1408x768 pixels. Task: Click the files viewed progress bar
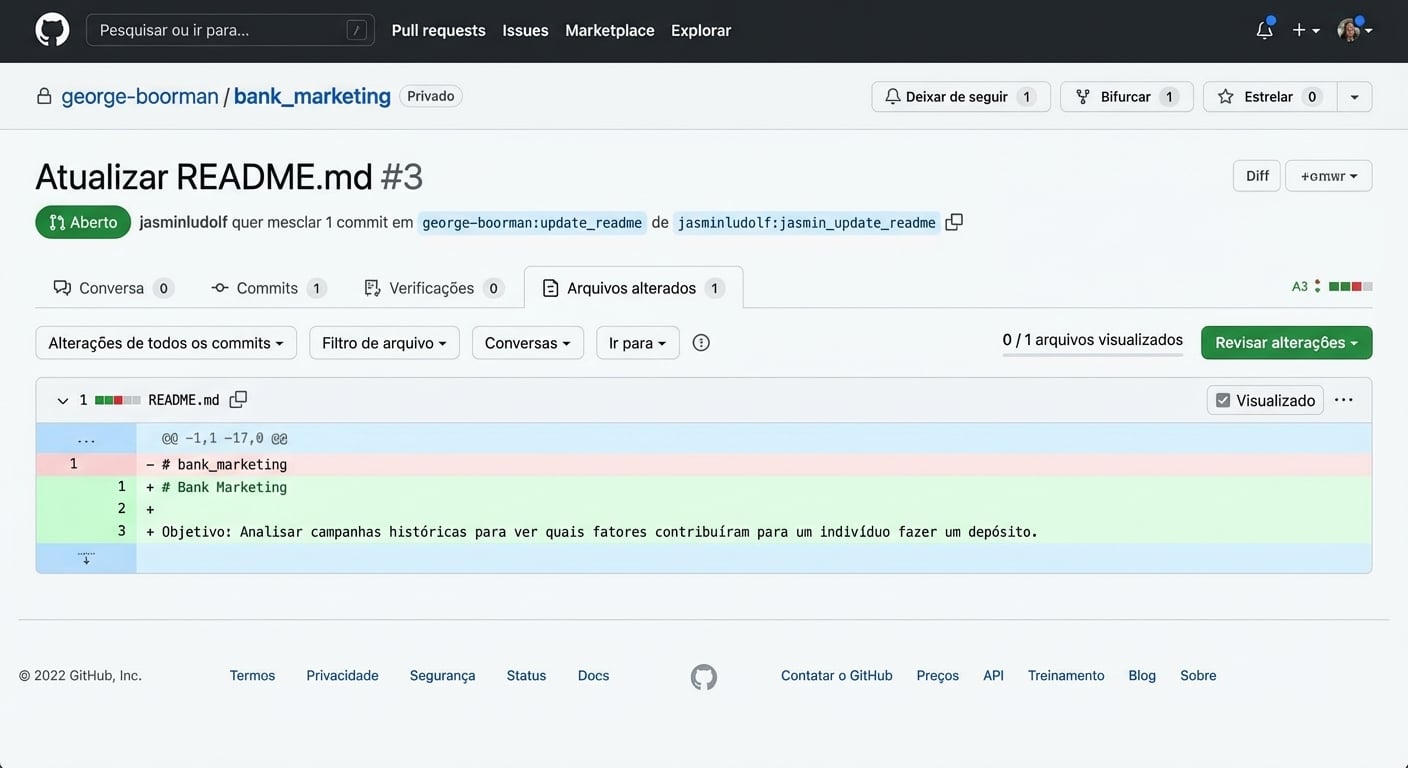[1093, 354]
